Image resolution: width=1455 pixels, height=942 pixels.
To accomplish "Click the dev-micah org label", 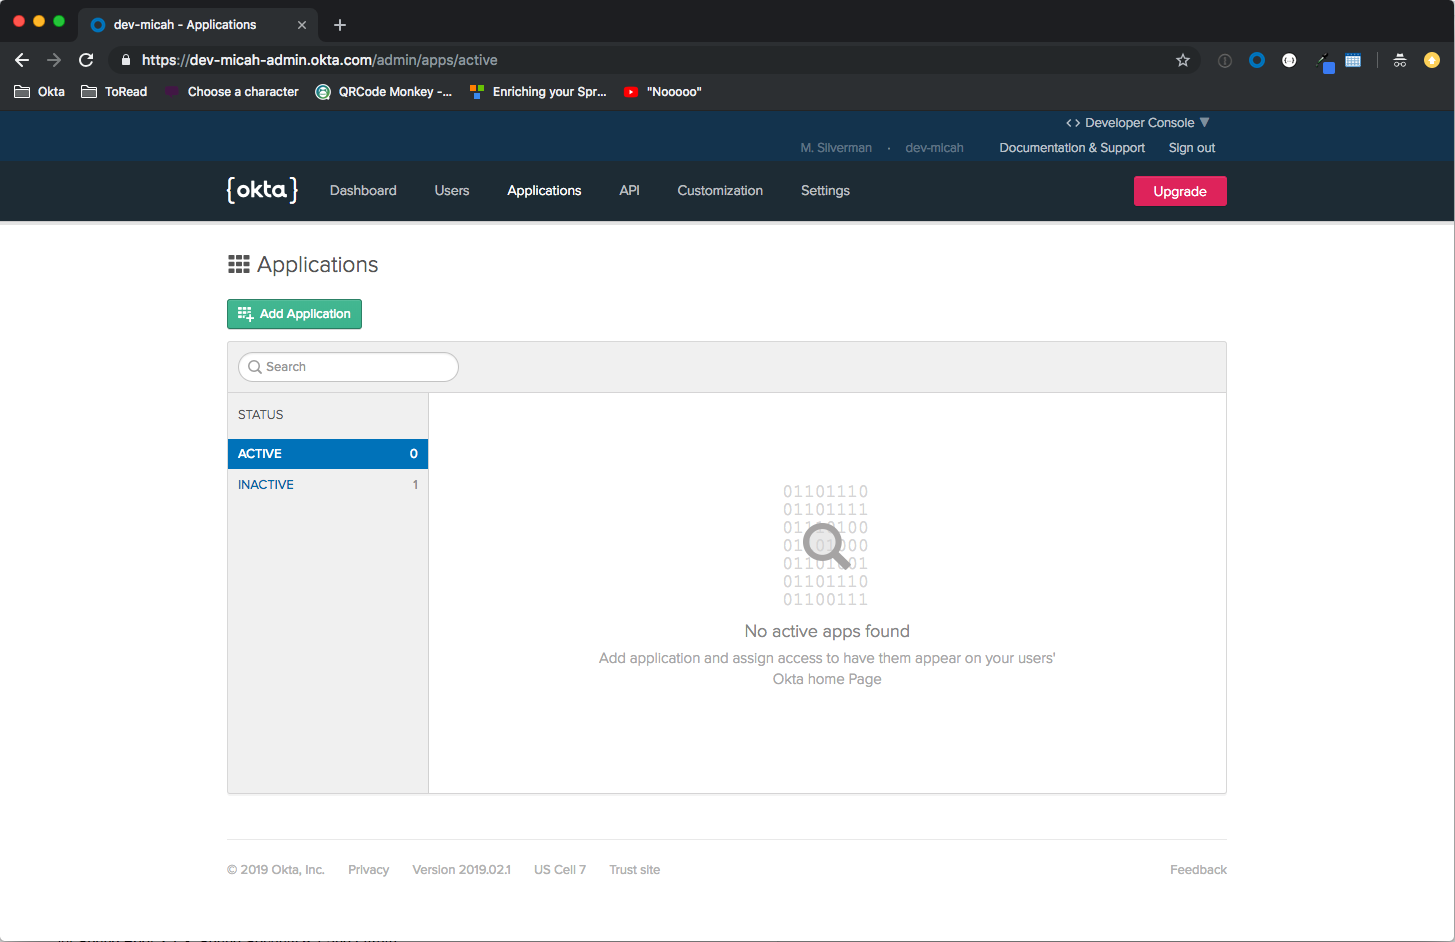I will 934,147.
